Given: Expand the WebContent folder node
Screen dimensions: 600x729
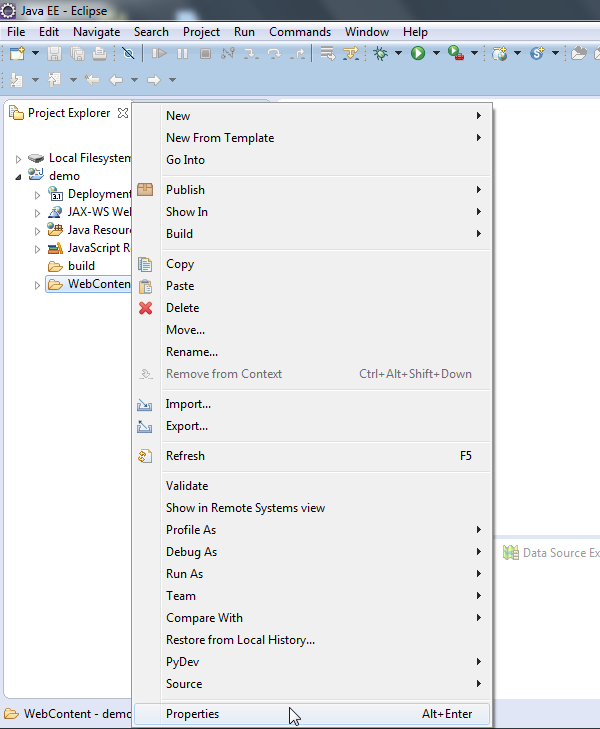Looking at the screenshot, I should (37, 285).
